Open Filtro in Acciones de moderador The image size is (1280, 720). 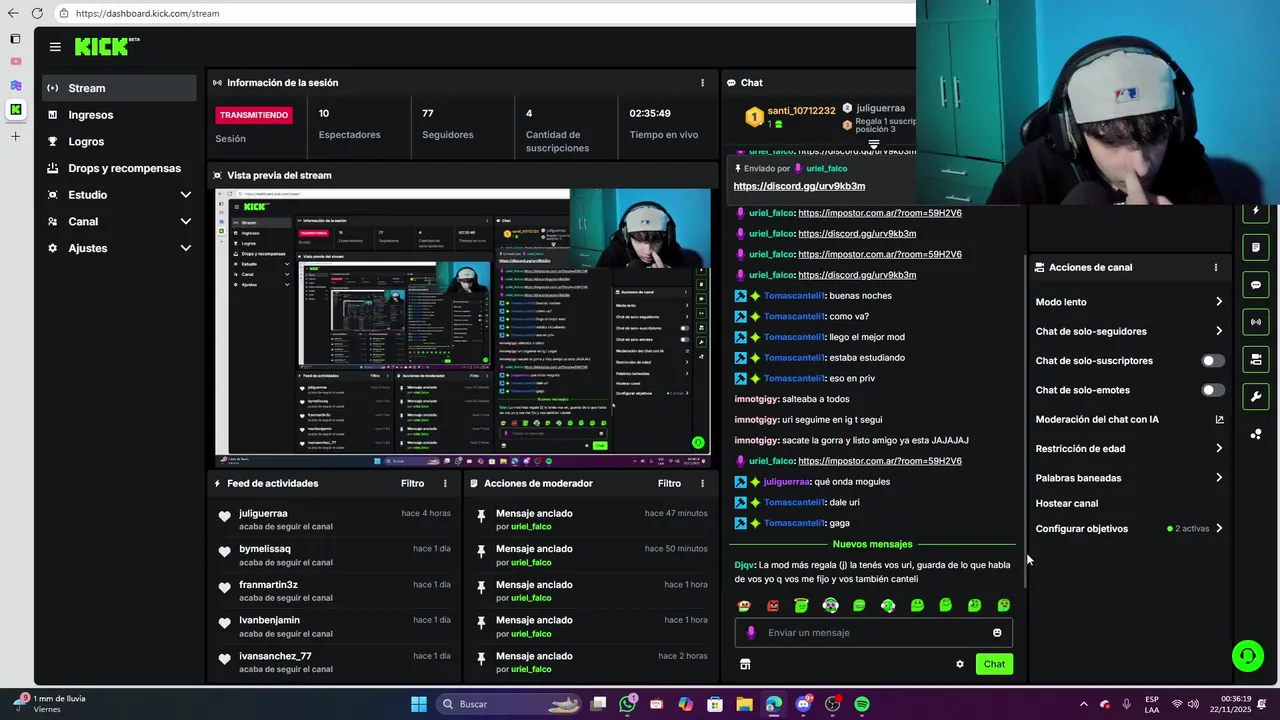coord(669,483)
